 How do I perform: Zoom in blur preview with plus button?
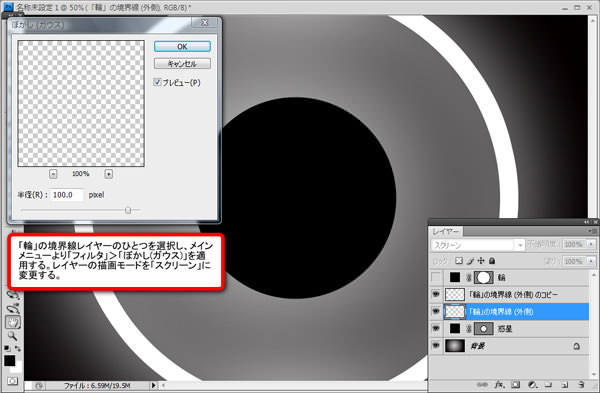click(x=109, y=174)
